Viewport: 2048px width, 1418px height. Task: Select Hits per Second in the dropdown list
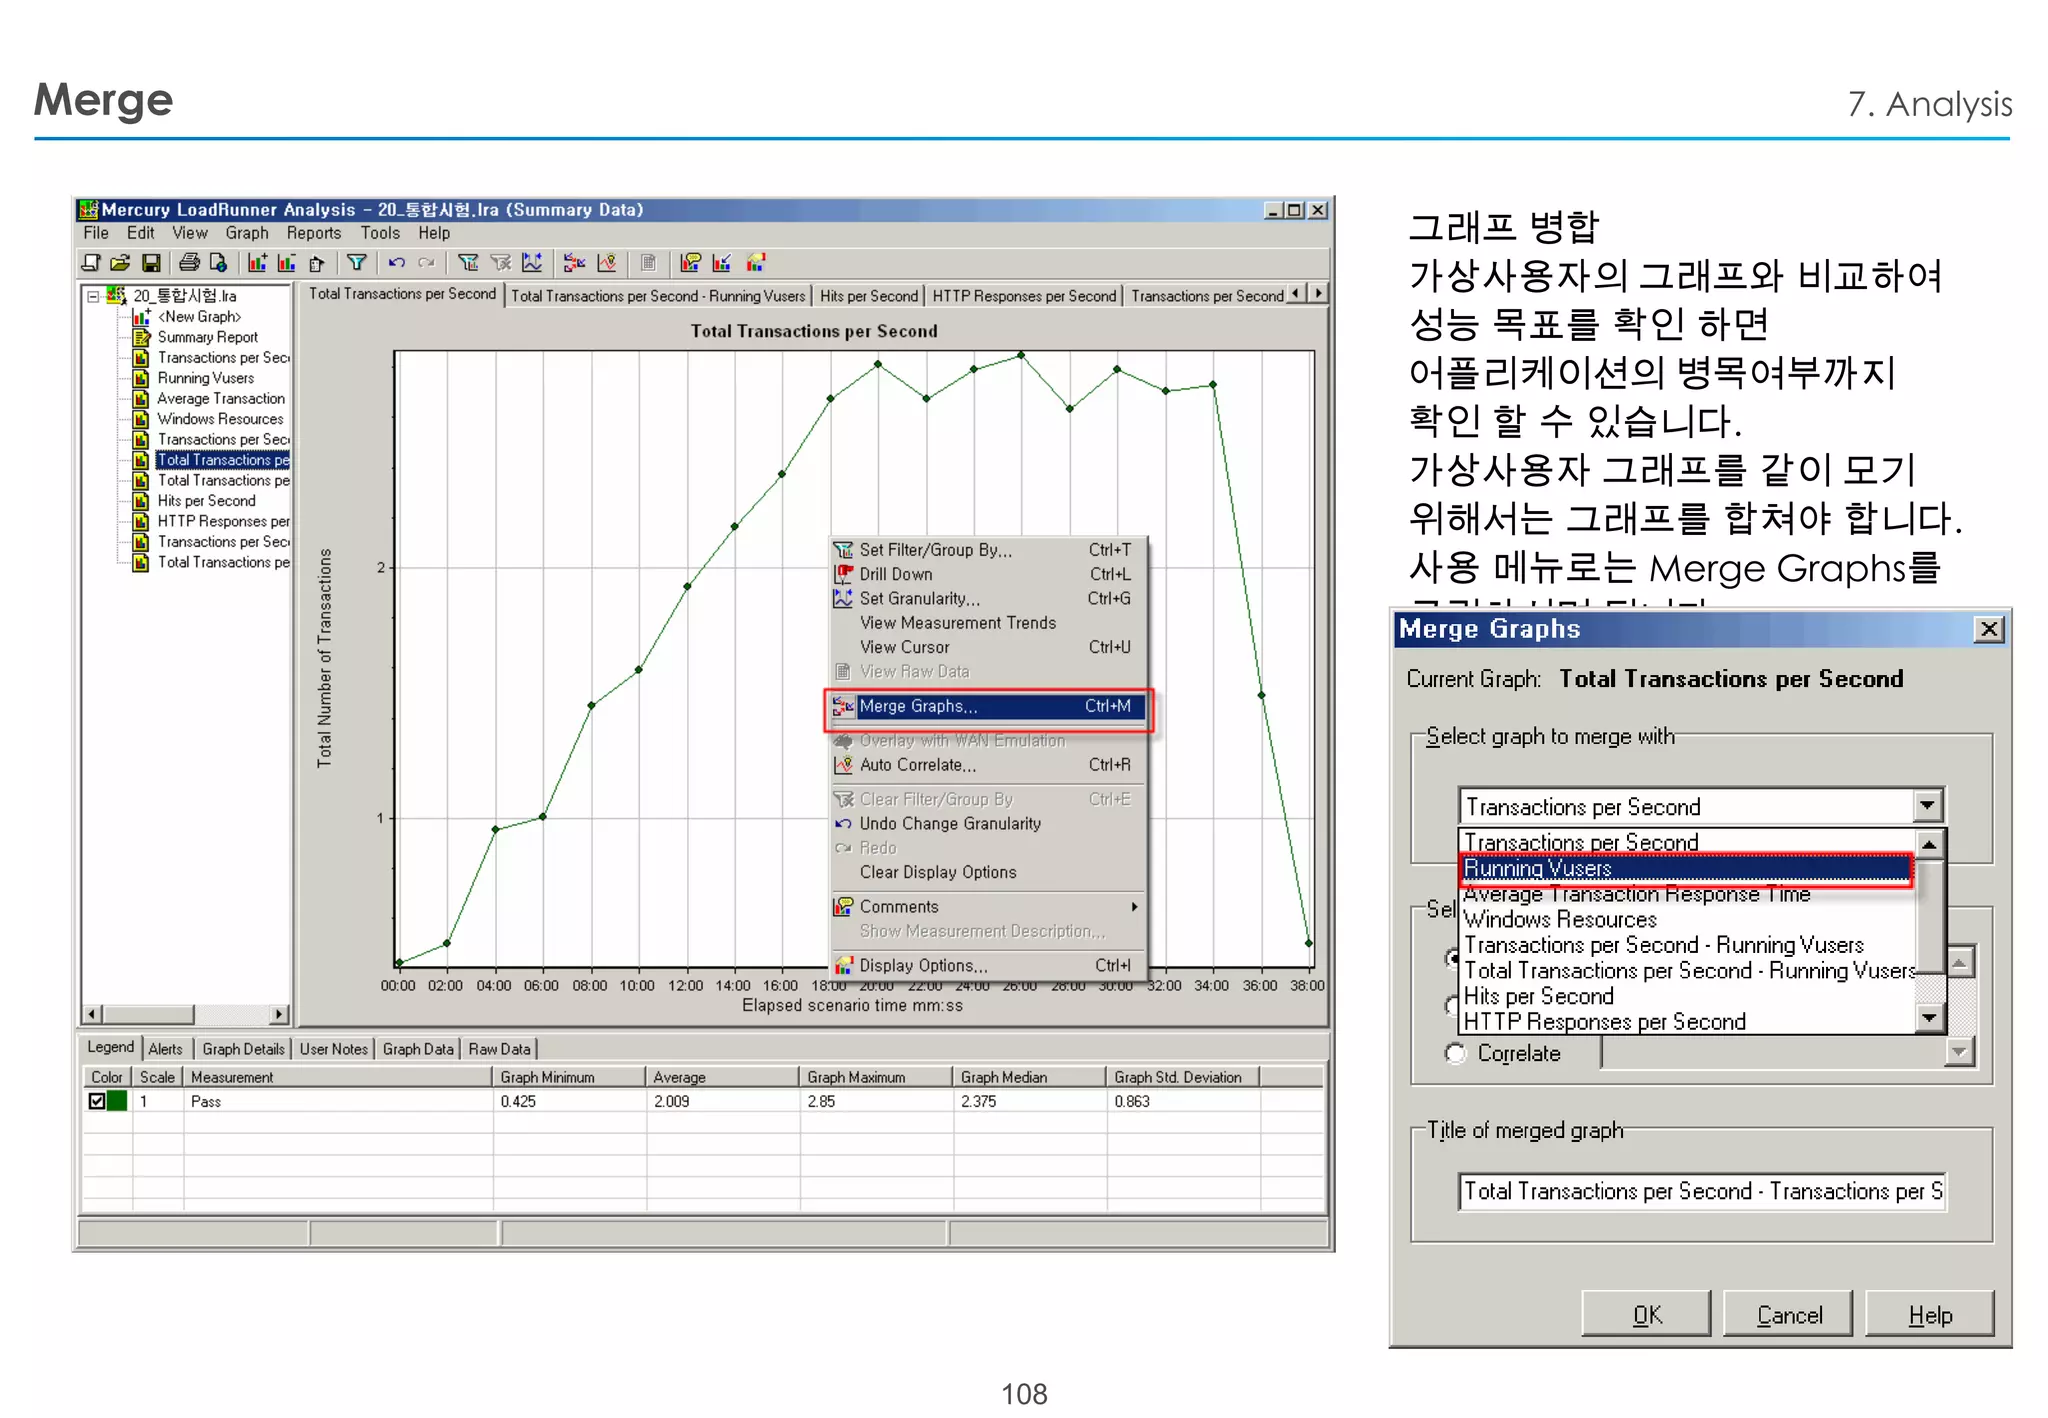pos(1686,996)
